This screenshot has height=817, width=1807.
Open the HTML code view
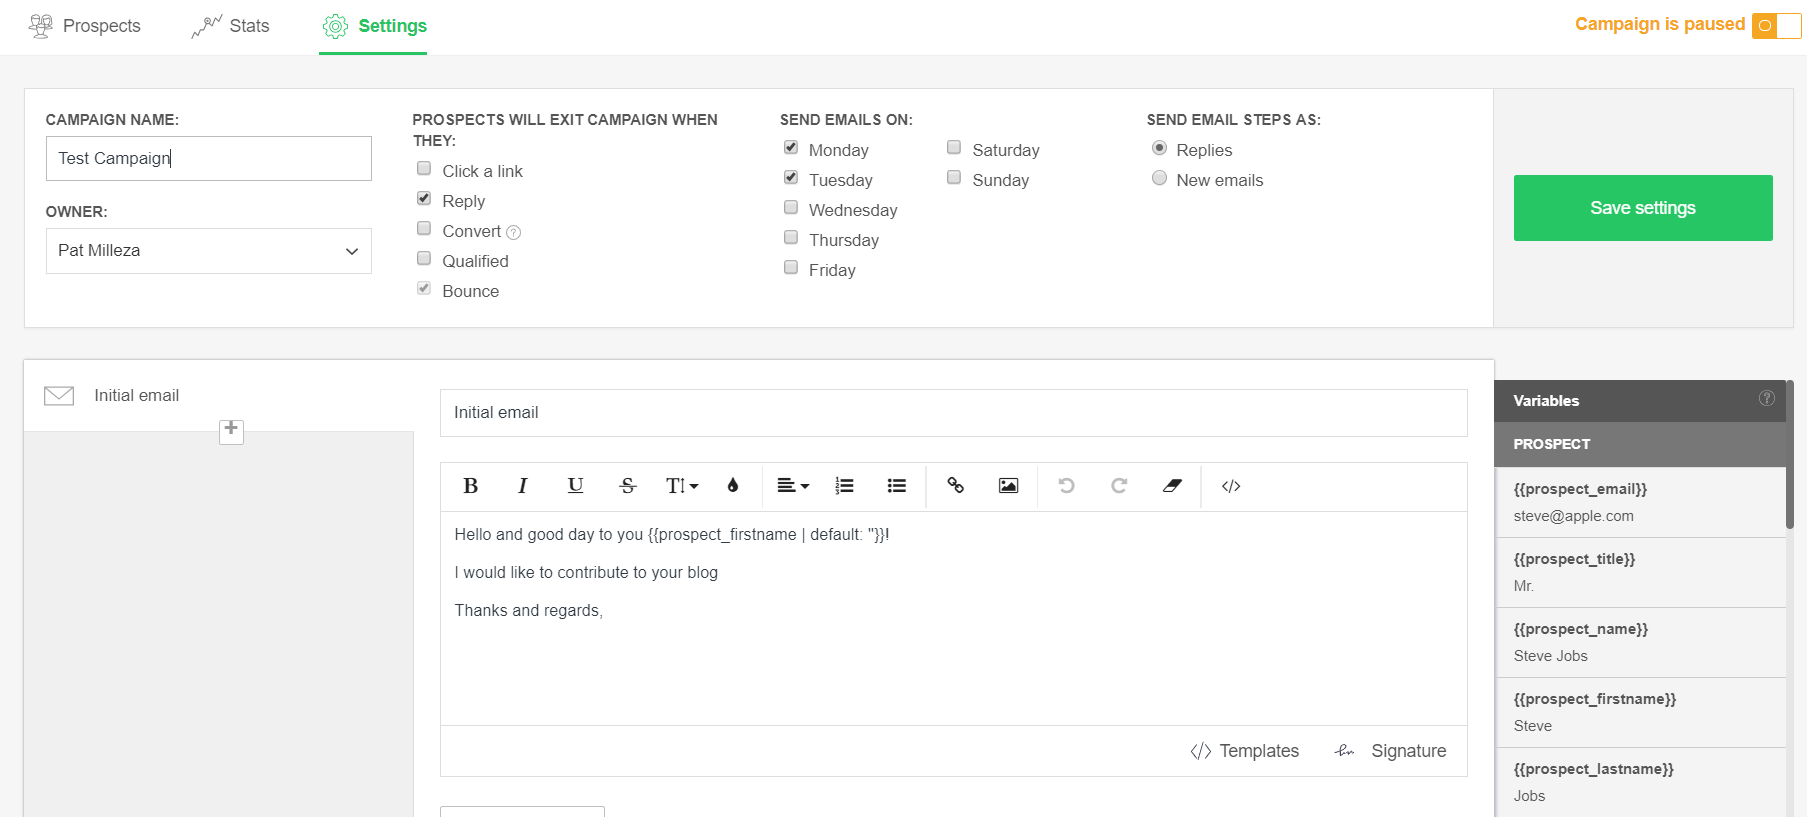point(1231,486)
